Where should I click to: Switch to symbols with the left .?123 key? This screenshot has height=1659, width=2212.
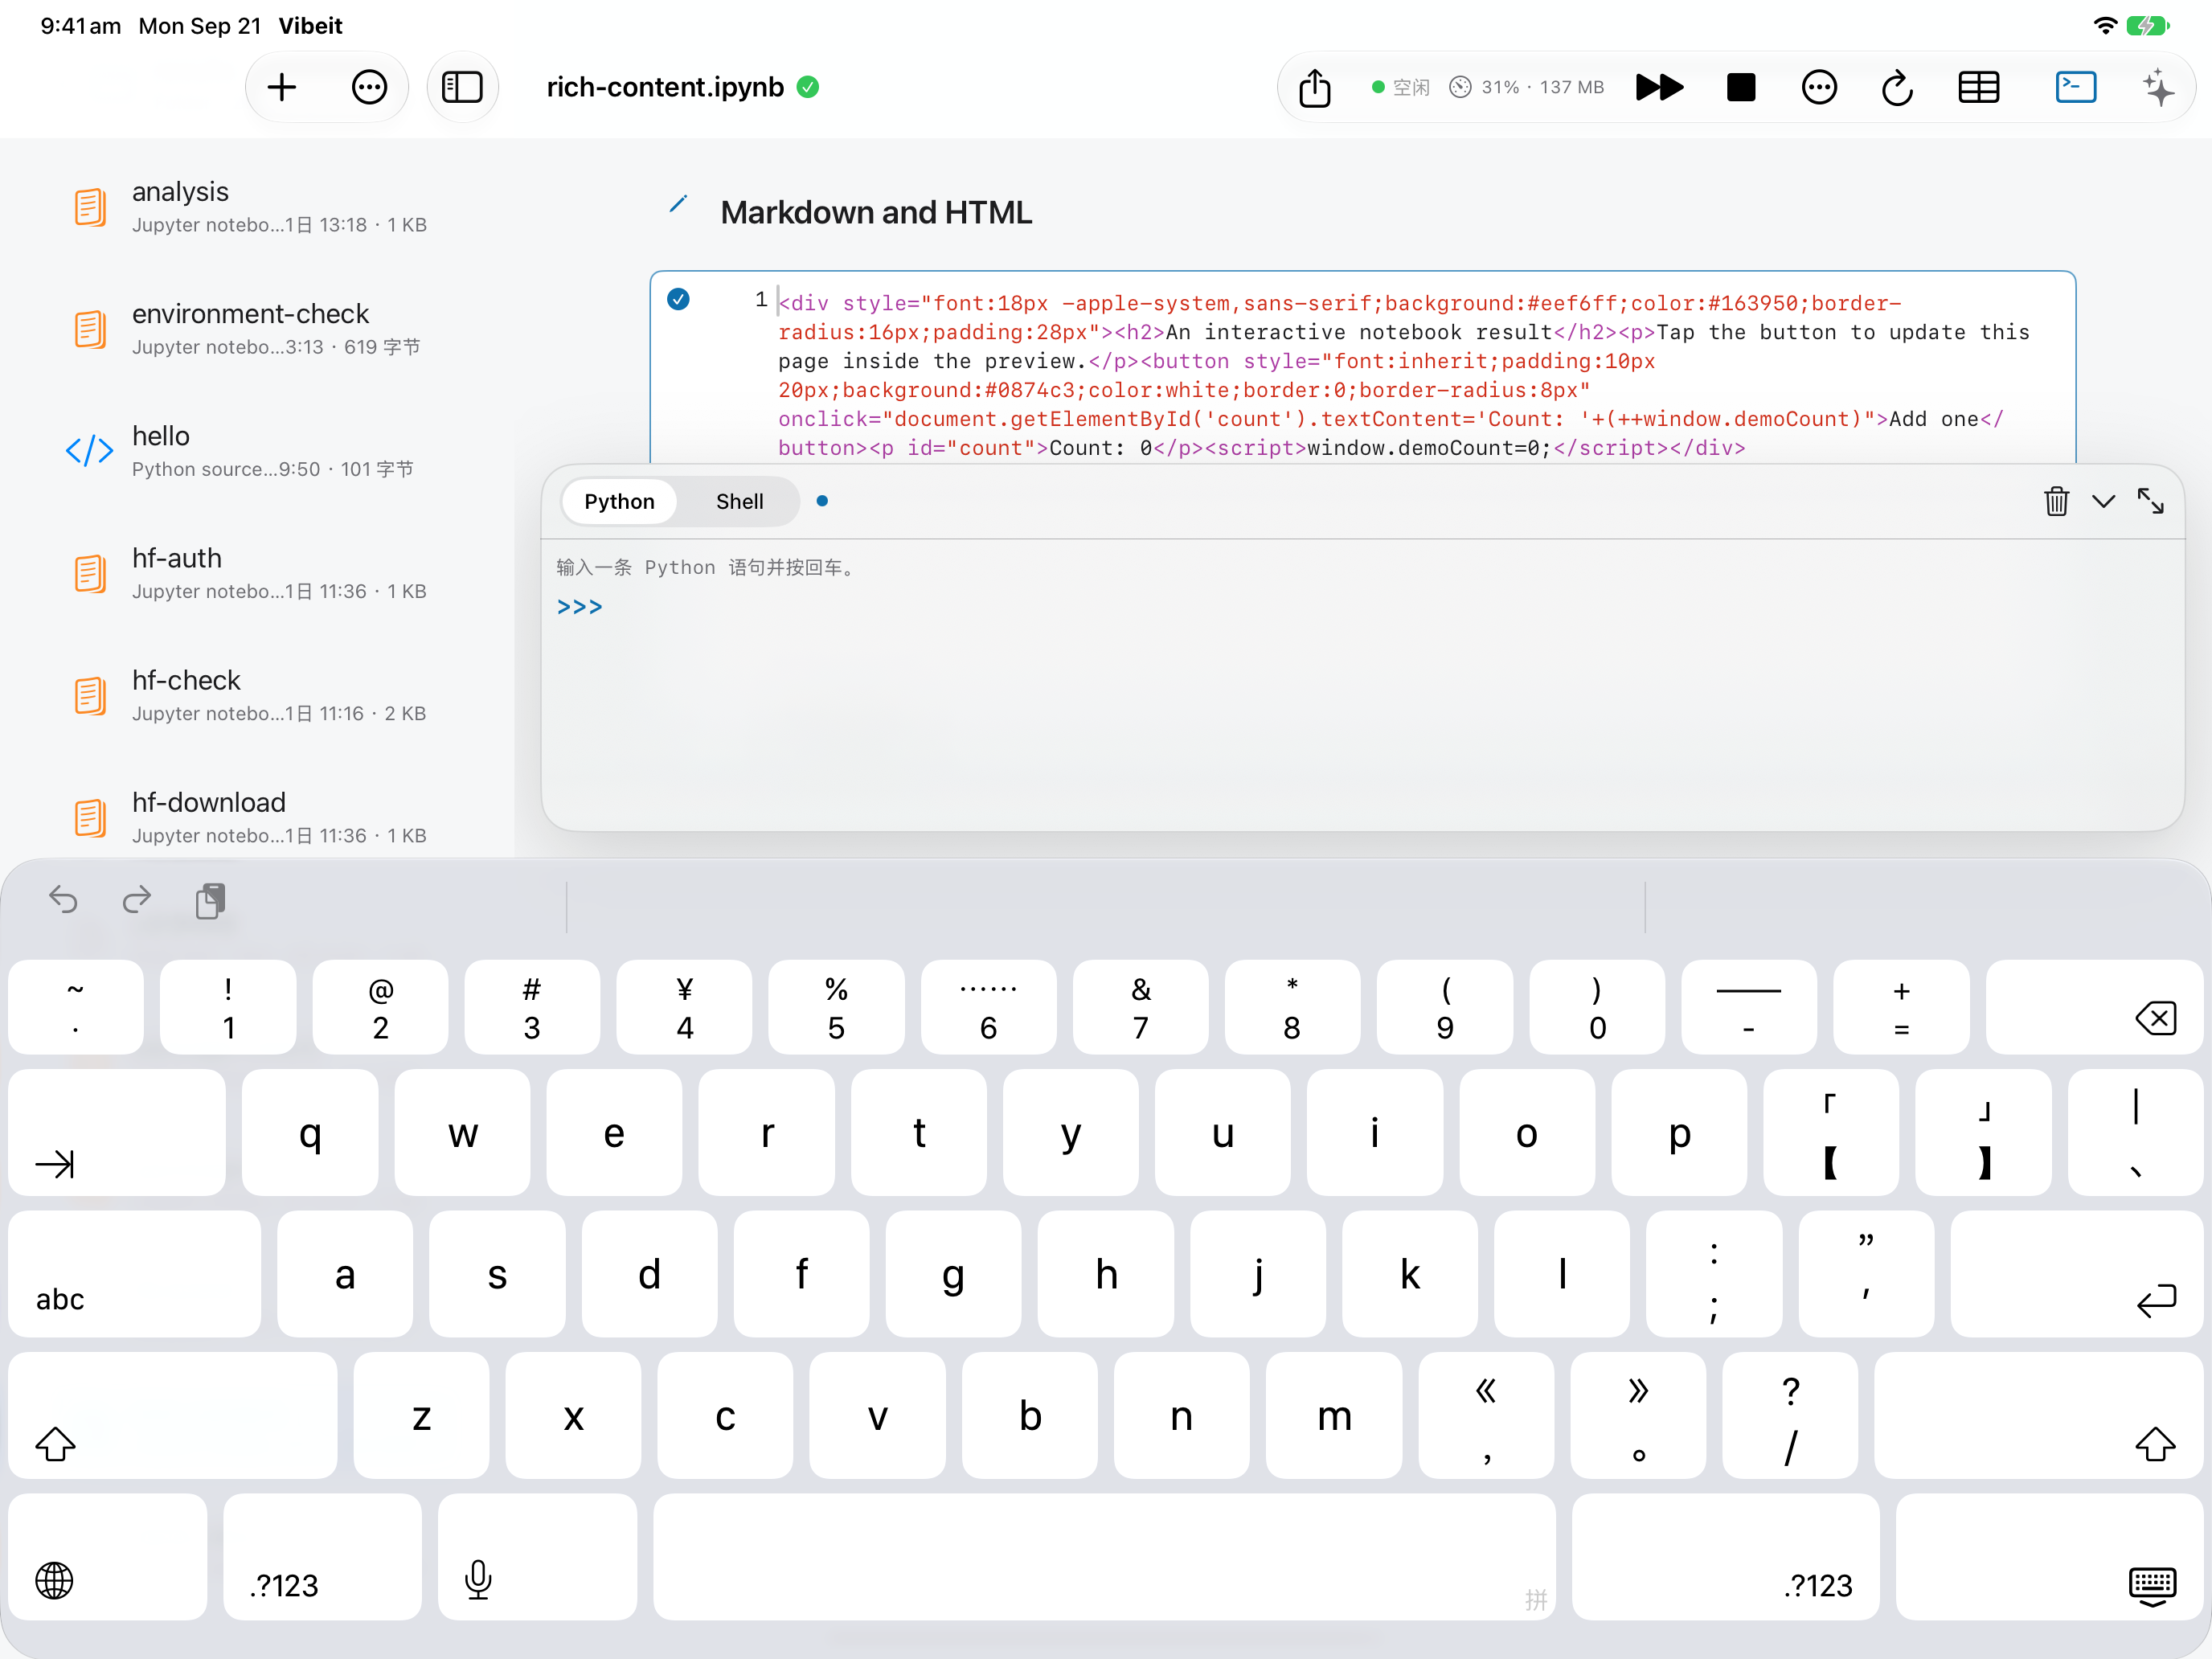[322, 1557]
